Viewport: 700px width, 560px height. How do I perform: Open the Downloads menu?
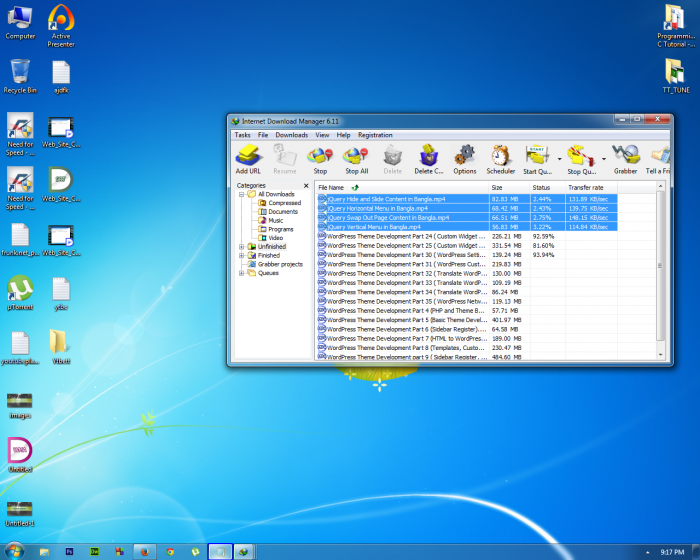click(291, 135)
